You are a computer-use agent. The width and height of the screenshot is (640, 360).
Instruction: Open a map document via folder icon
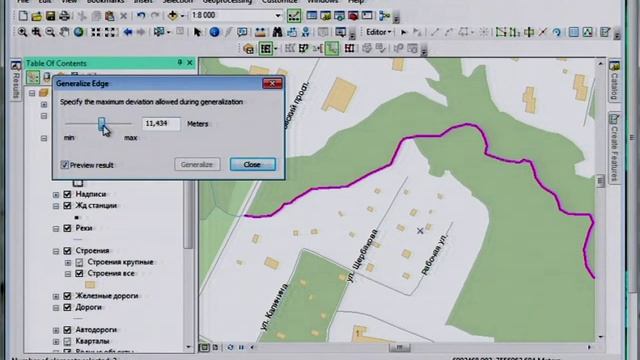click(36, 16)
